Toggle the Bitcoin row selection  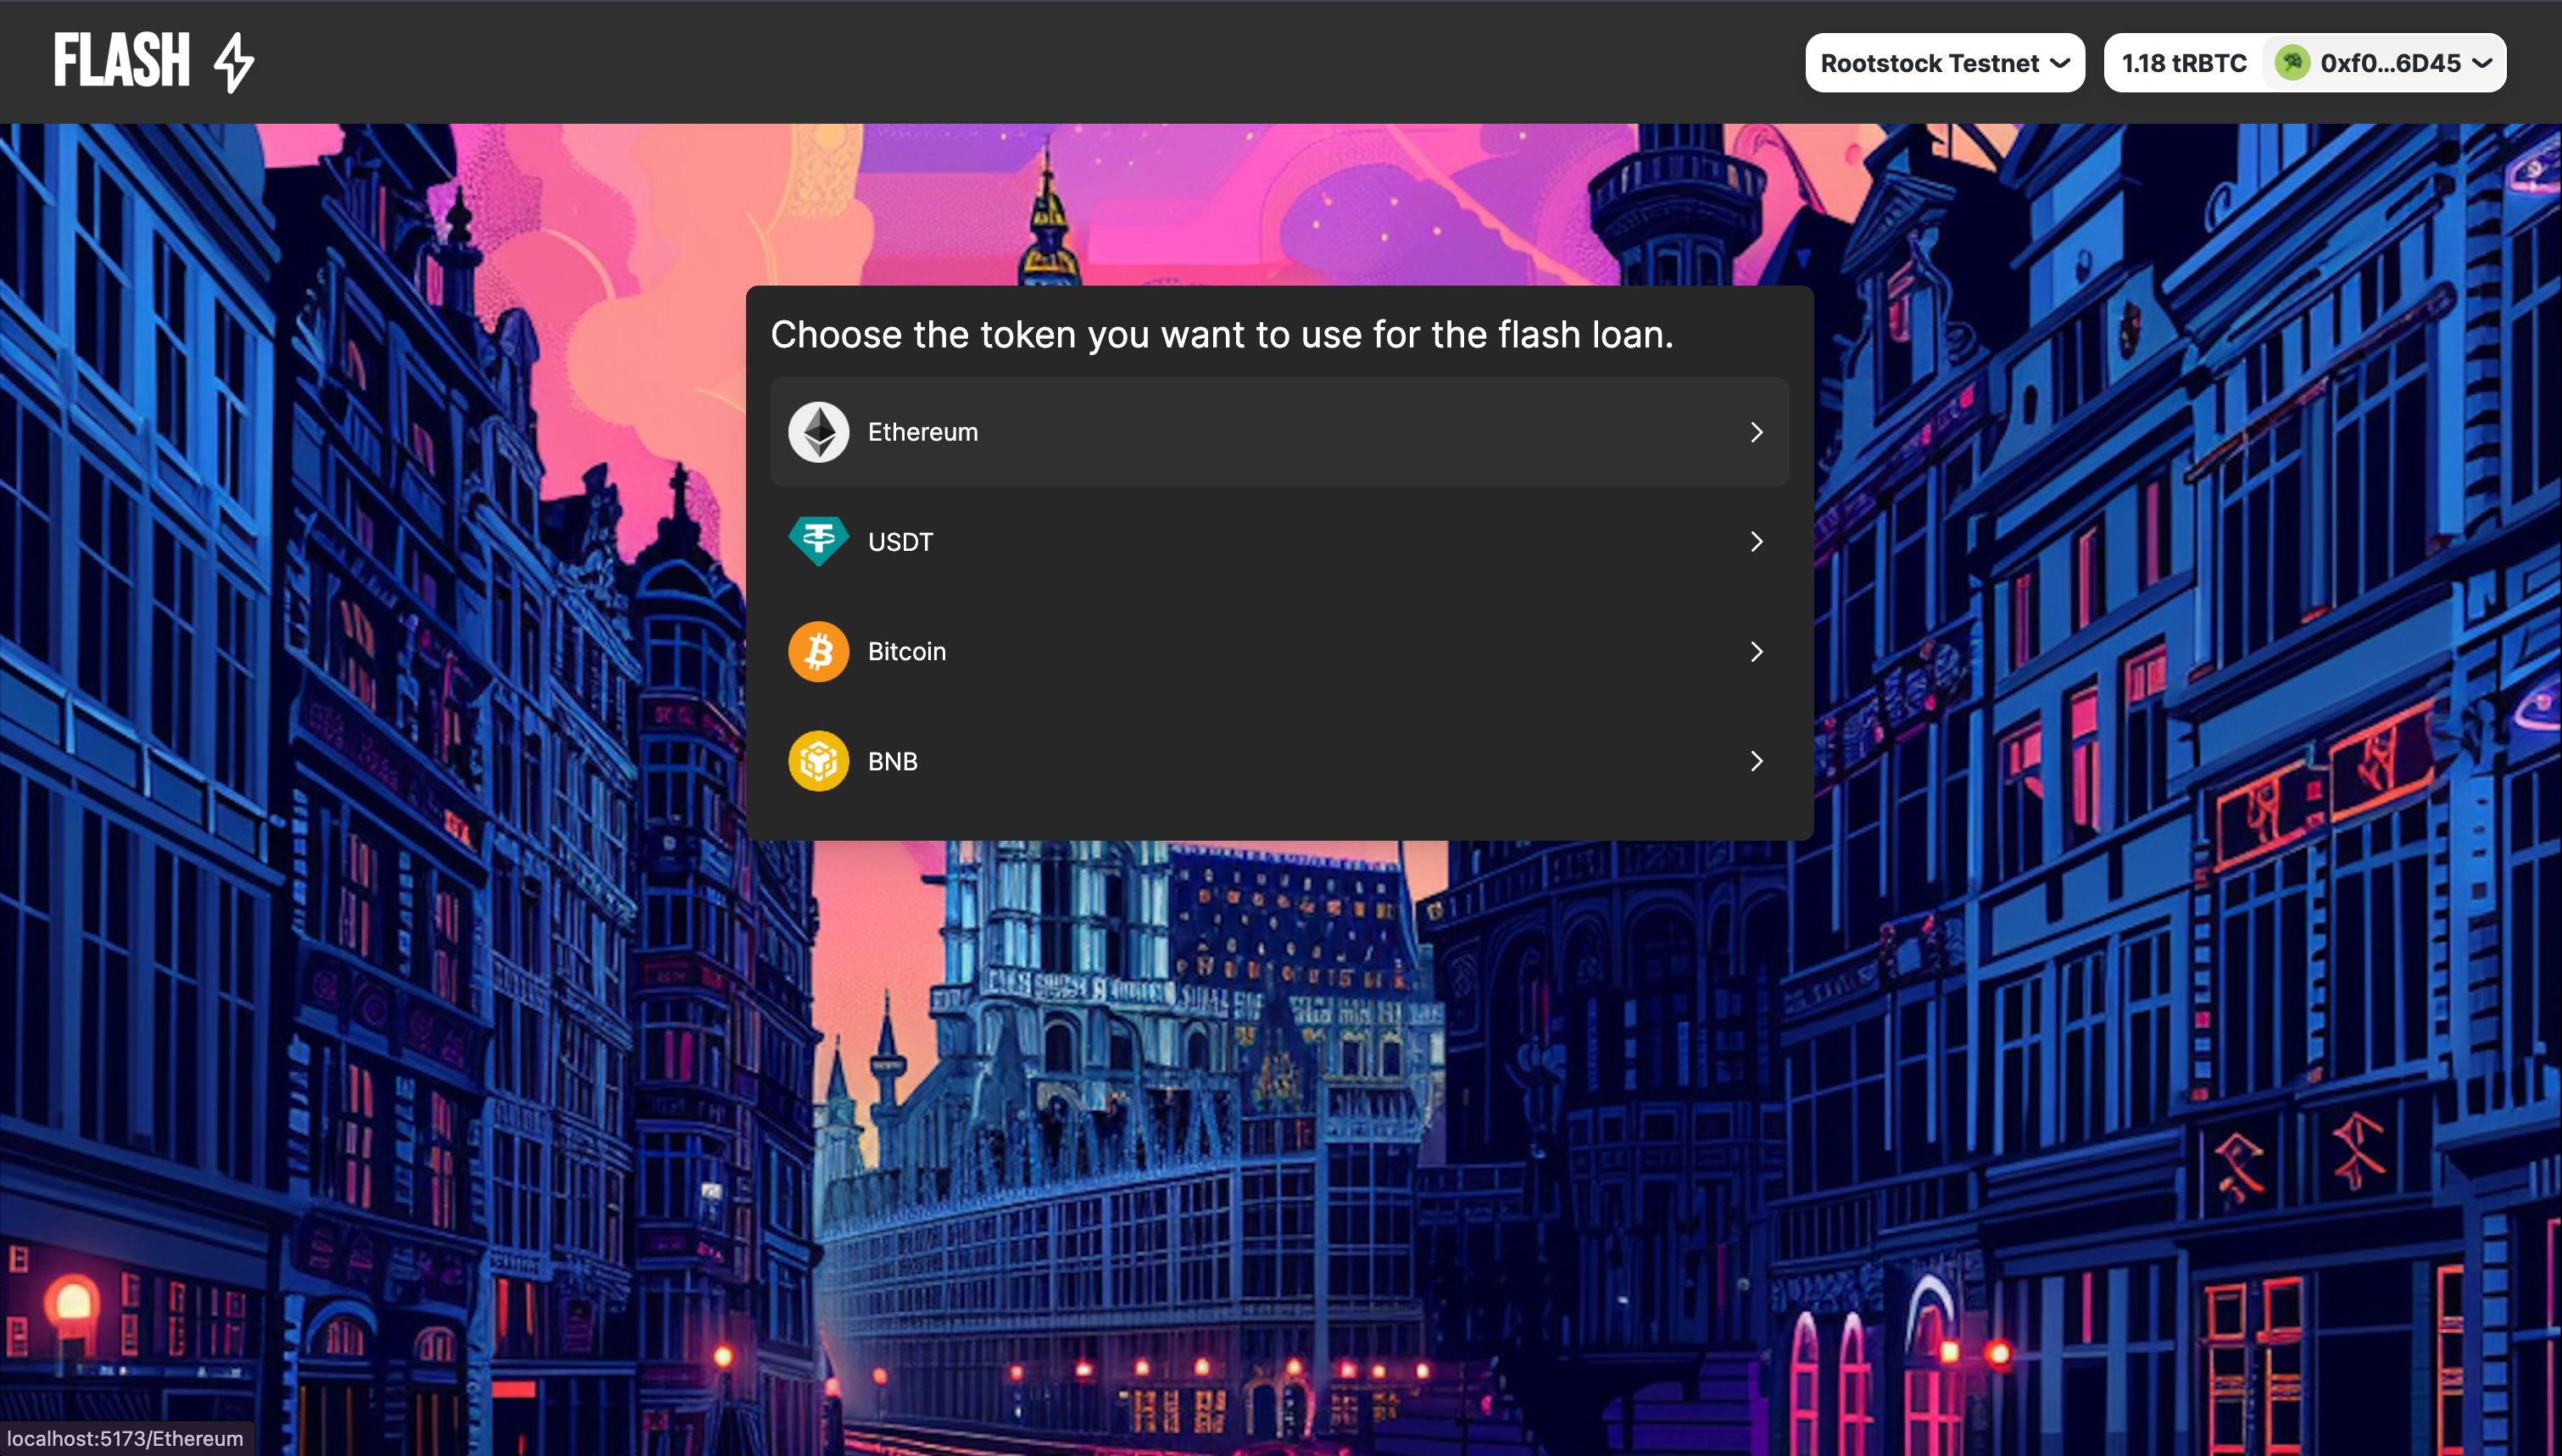tap(1279, 651)
